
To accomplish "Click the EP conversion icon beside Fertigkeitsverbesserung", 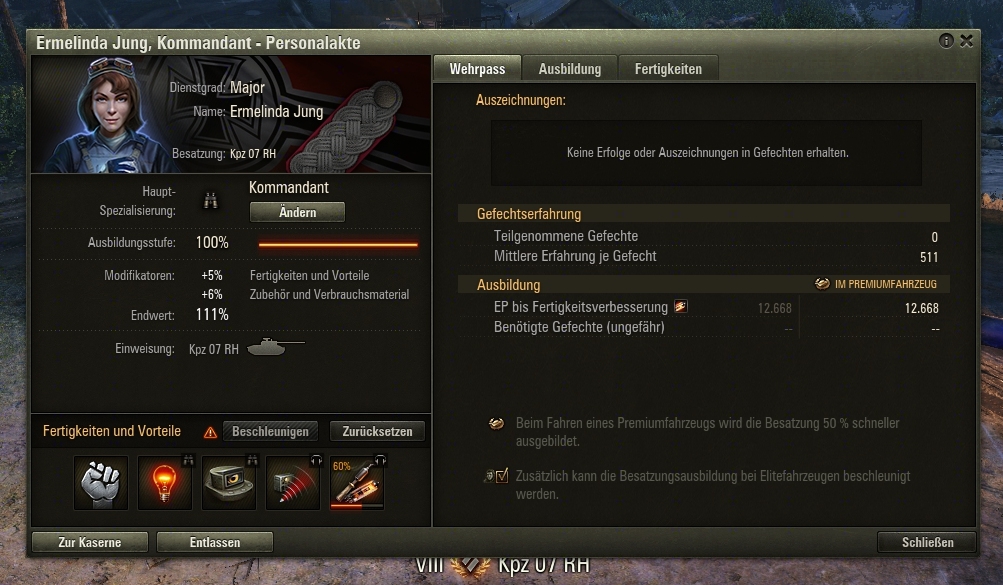I will 681,307.
